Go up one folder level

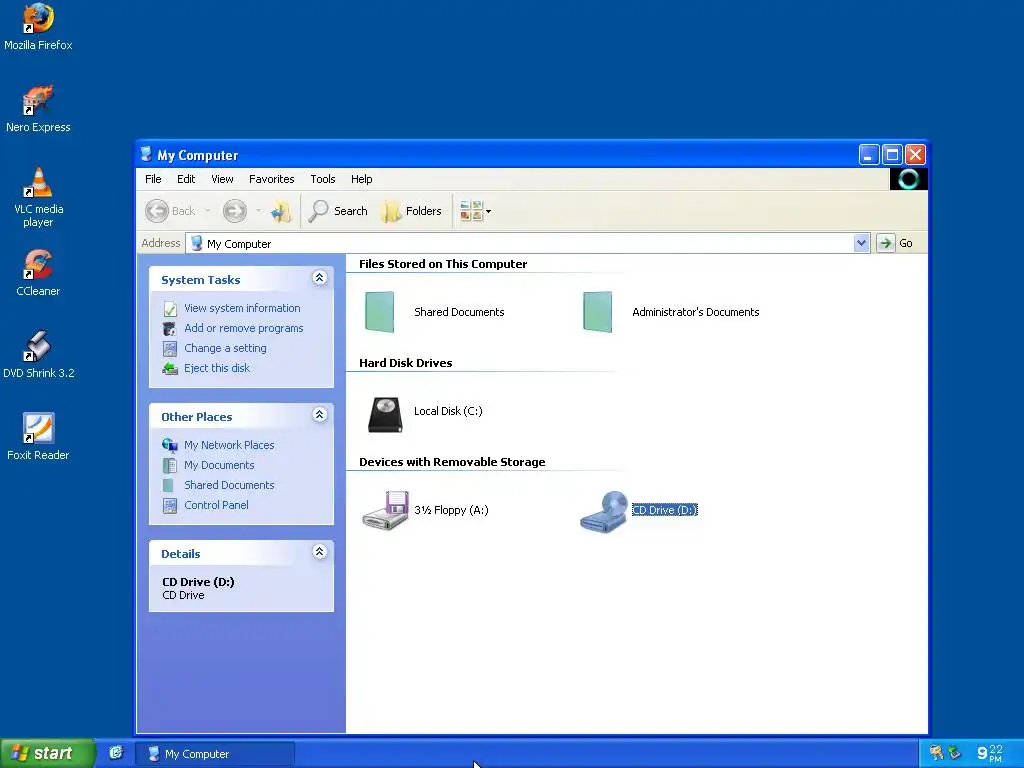tap(281, 211)
